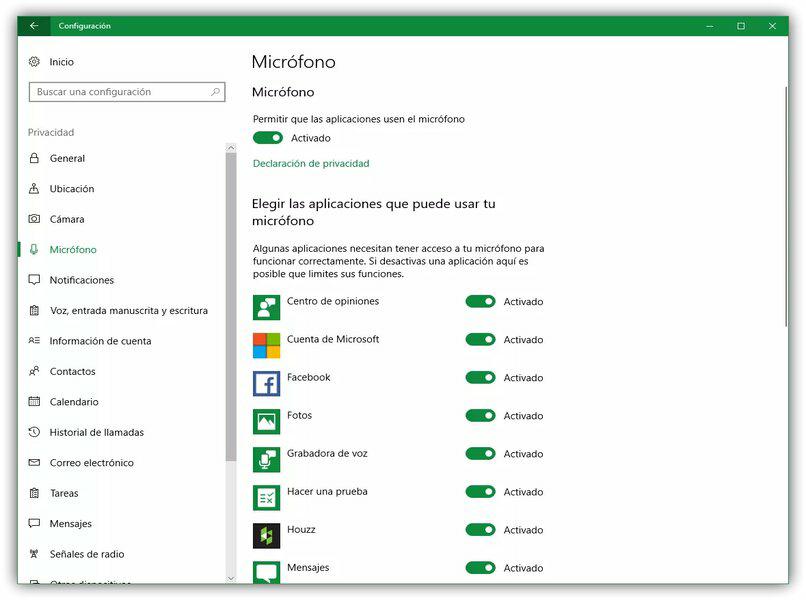Click the Calendario sidebar icon
The height and width of the screenshot is (600, 806).
pos(32,402)
